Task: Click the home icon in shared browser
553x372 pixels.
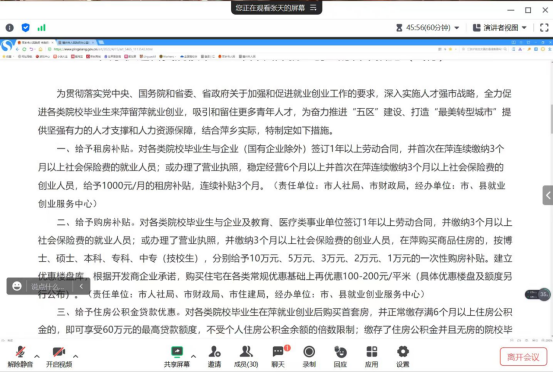Action: click(x=40, y=49)
